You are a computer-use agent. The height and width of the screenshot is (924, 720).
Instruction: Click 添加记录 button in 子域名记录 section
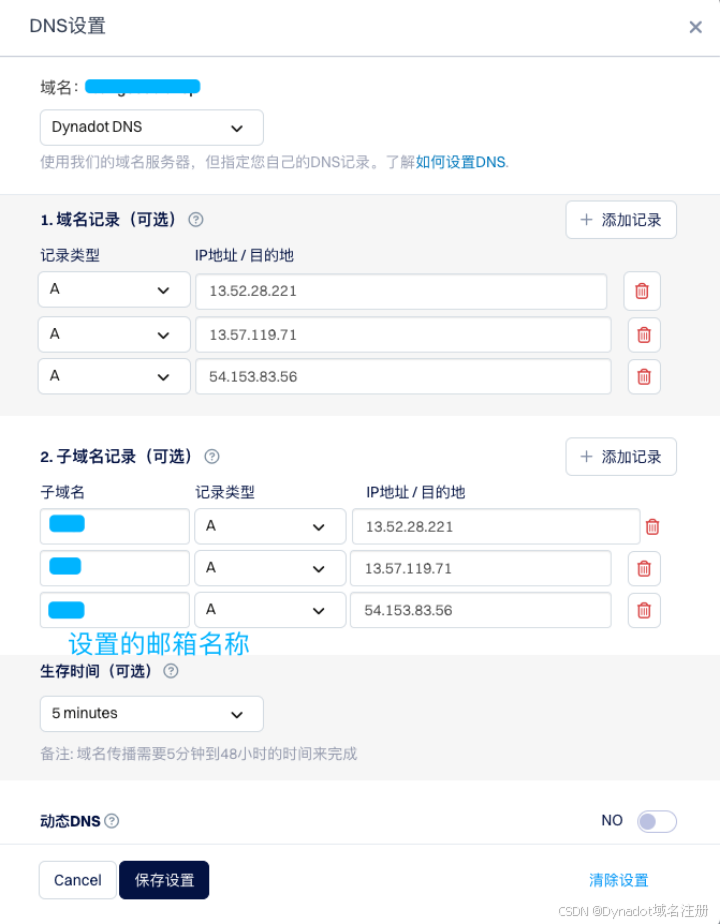click(621, 457)
